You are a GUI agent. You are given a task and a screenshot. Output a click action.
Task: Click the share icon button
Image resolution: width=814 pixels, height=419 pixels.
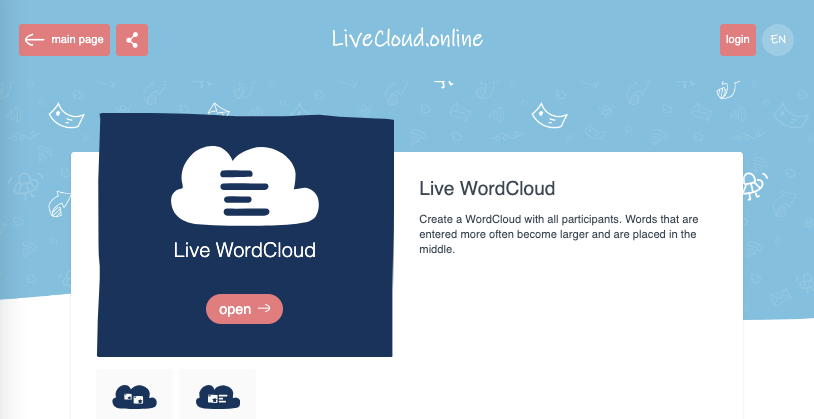click(132, 40)
